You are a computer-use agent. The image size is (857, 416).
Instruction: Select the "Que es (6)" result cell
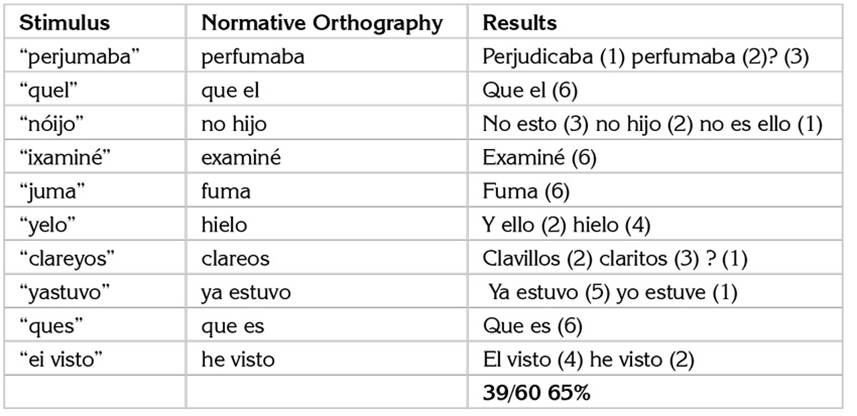[x=526, y=325]
